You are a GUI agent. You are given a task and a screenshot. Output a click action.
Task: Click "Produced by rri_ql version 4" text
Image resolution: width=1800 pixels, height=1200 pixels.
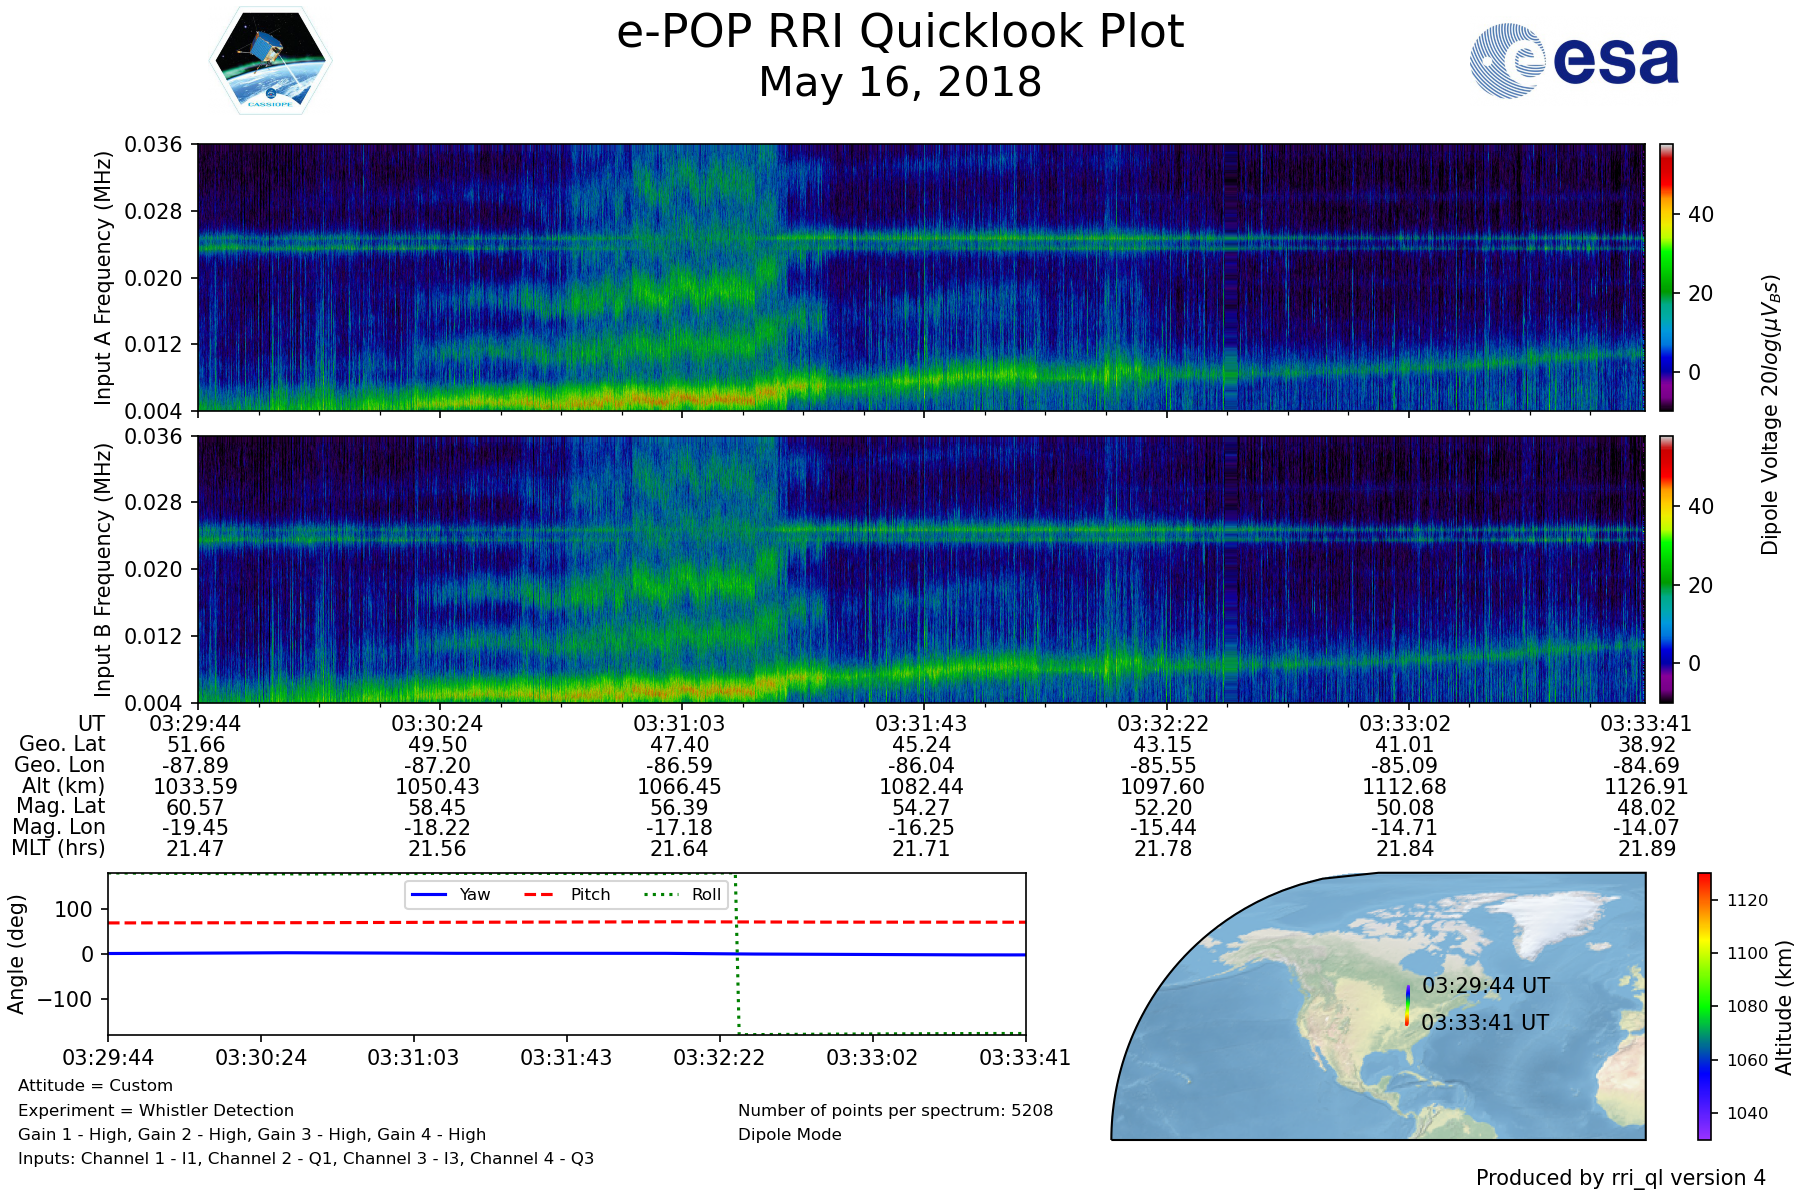(1620, 1178)
